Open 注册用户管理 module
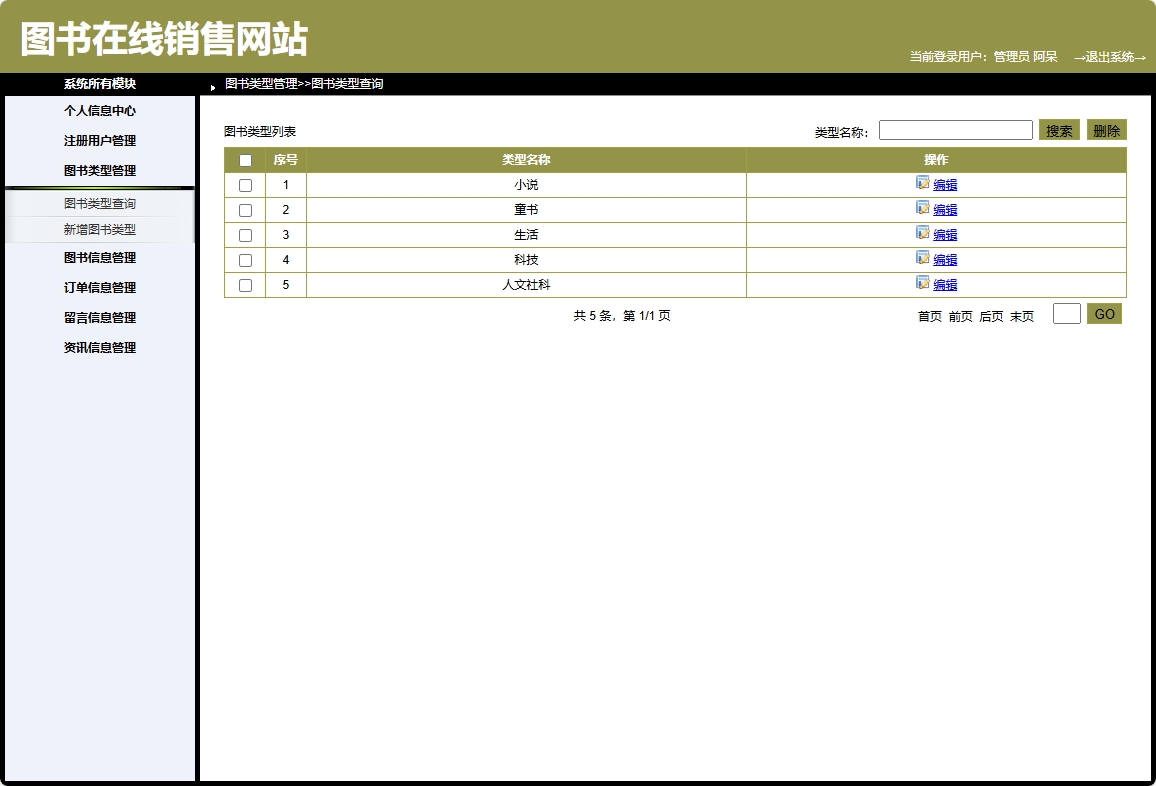The height and width of the screenshot is (786, 1156). pyautogui.click(x=100, y=141)
